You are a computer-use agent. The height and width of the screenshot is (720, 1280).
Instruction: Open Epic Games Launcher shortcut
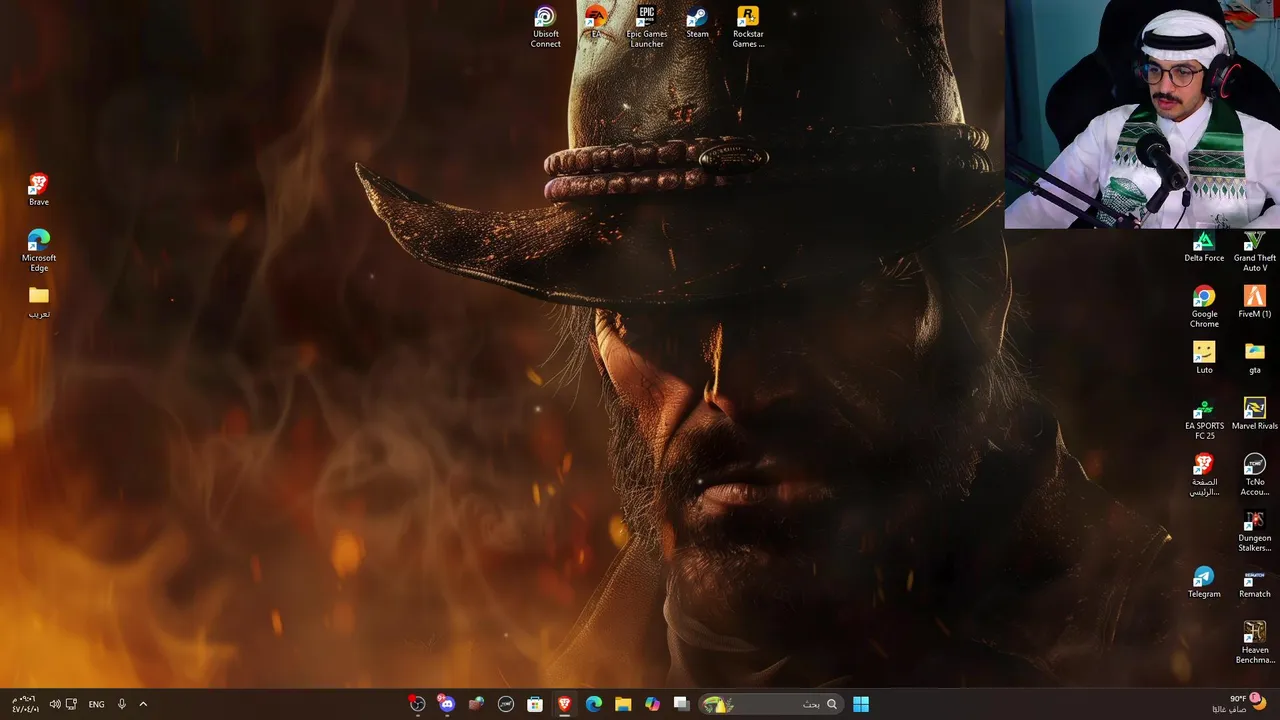[647, 27]
